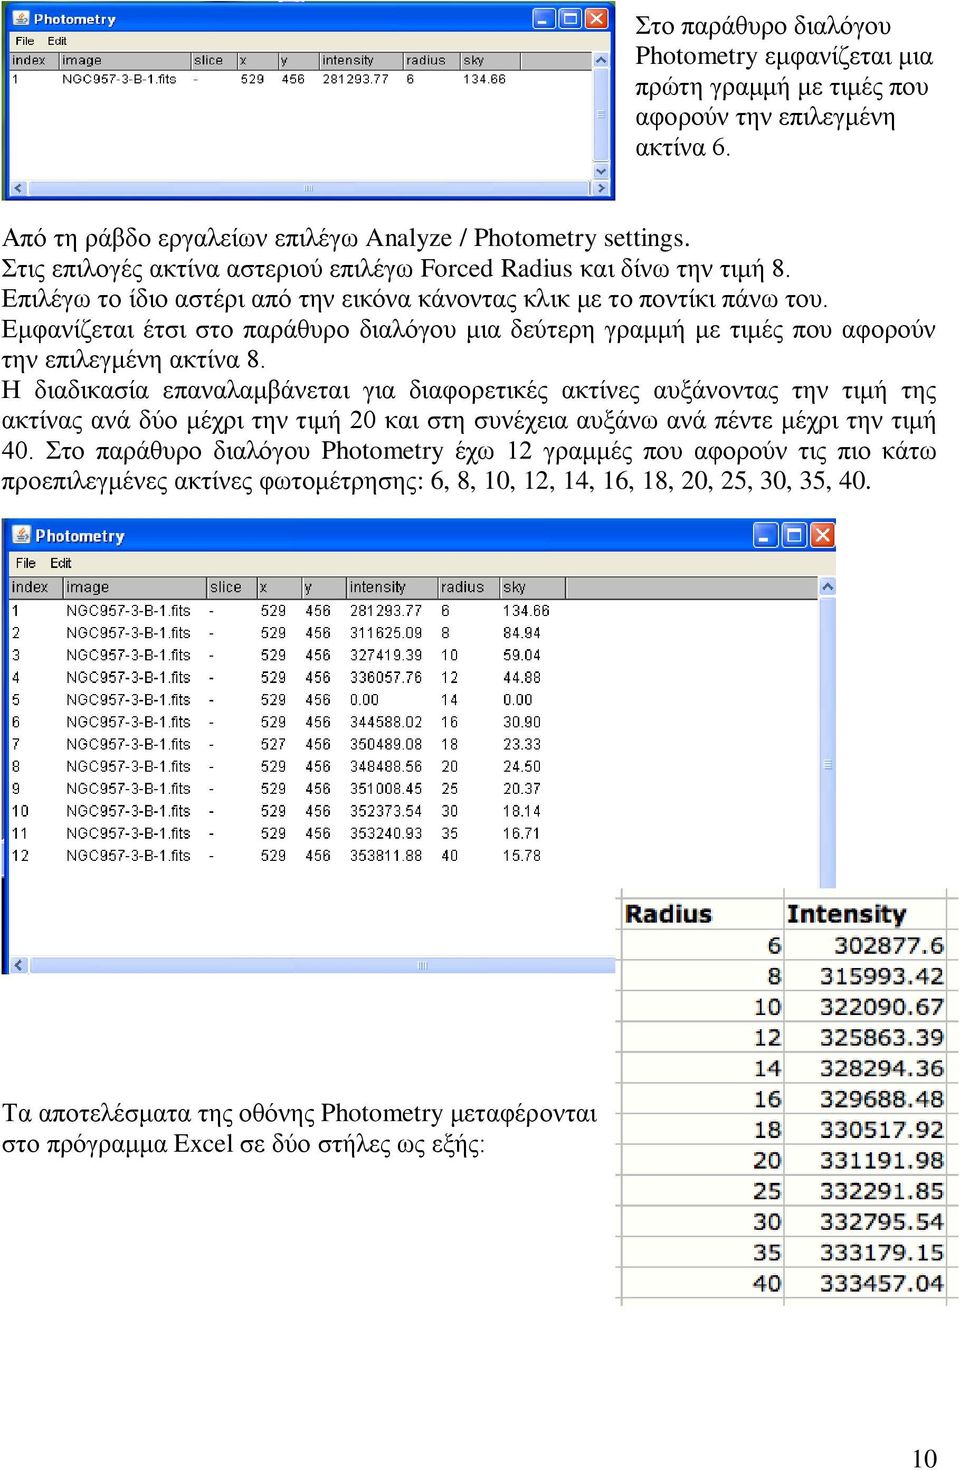Select row 11 with intensity 353240.93
960x1470 pixels.
tap(413, 833)
